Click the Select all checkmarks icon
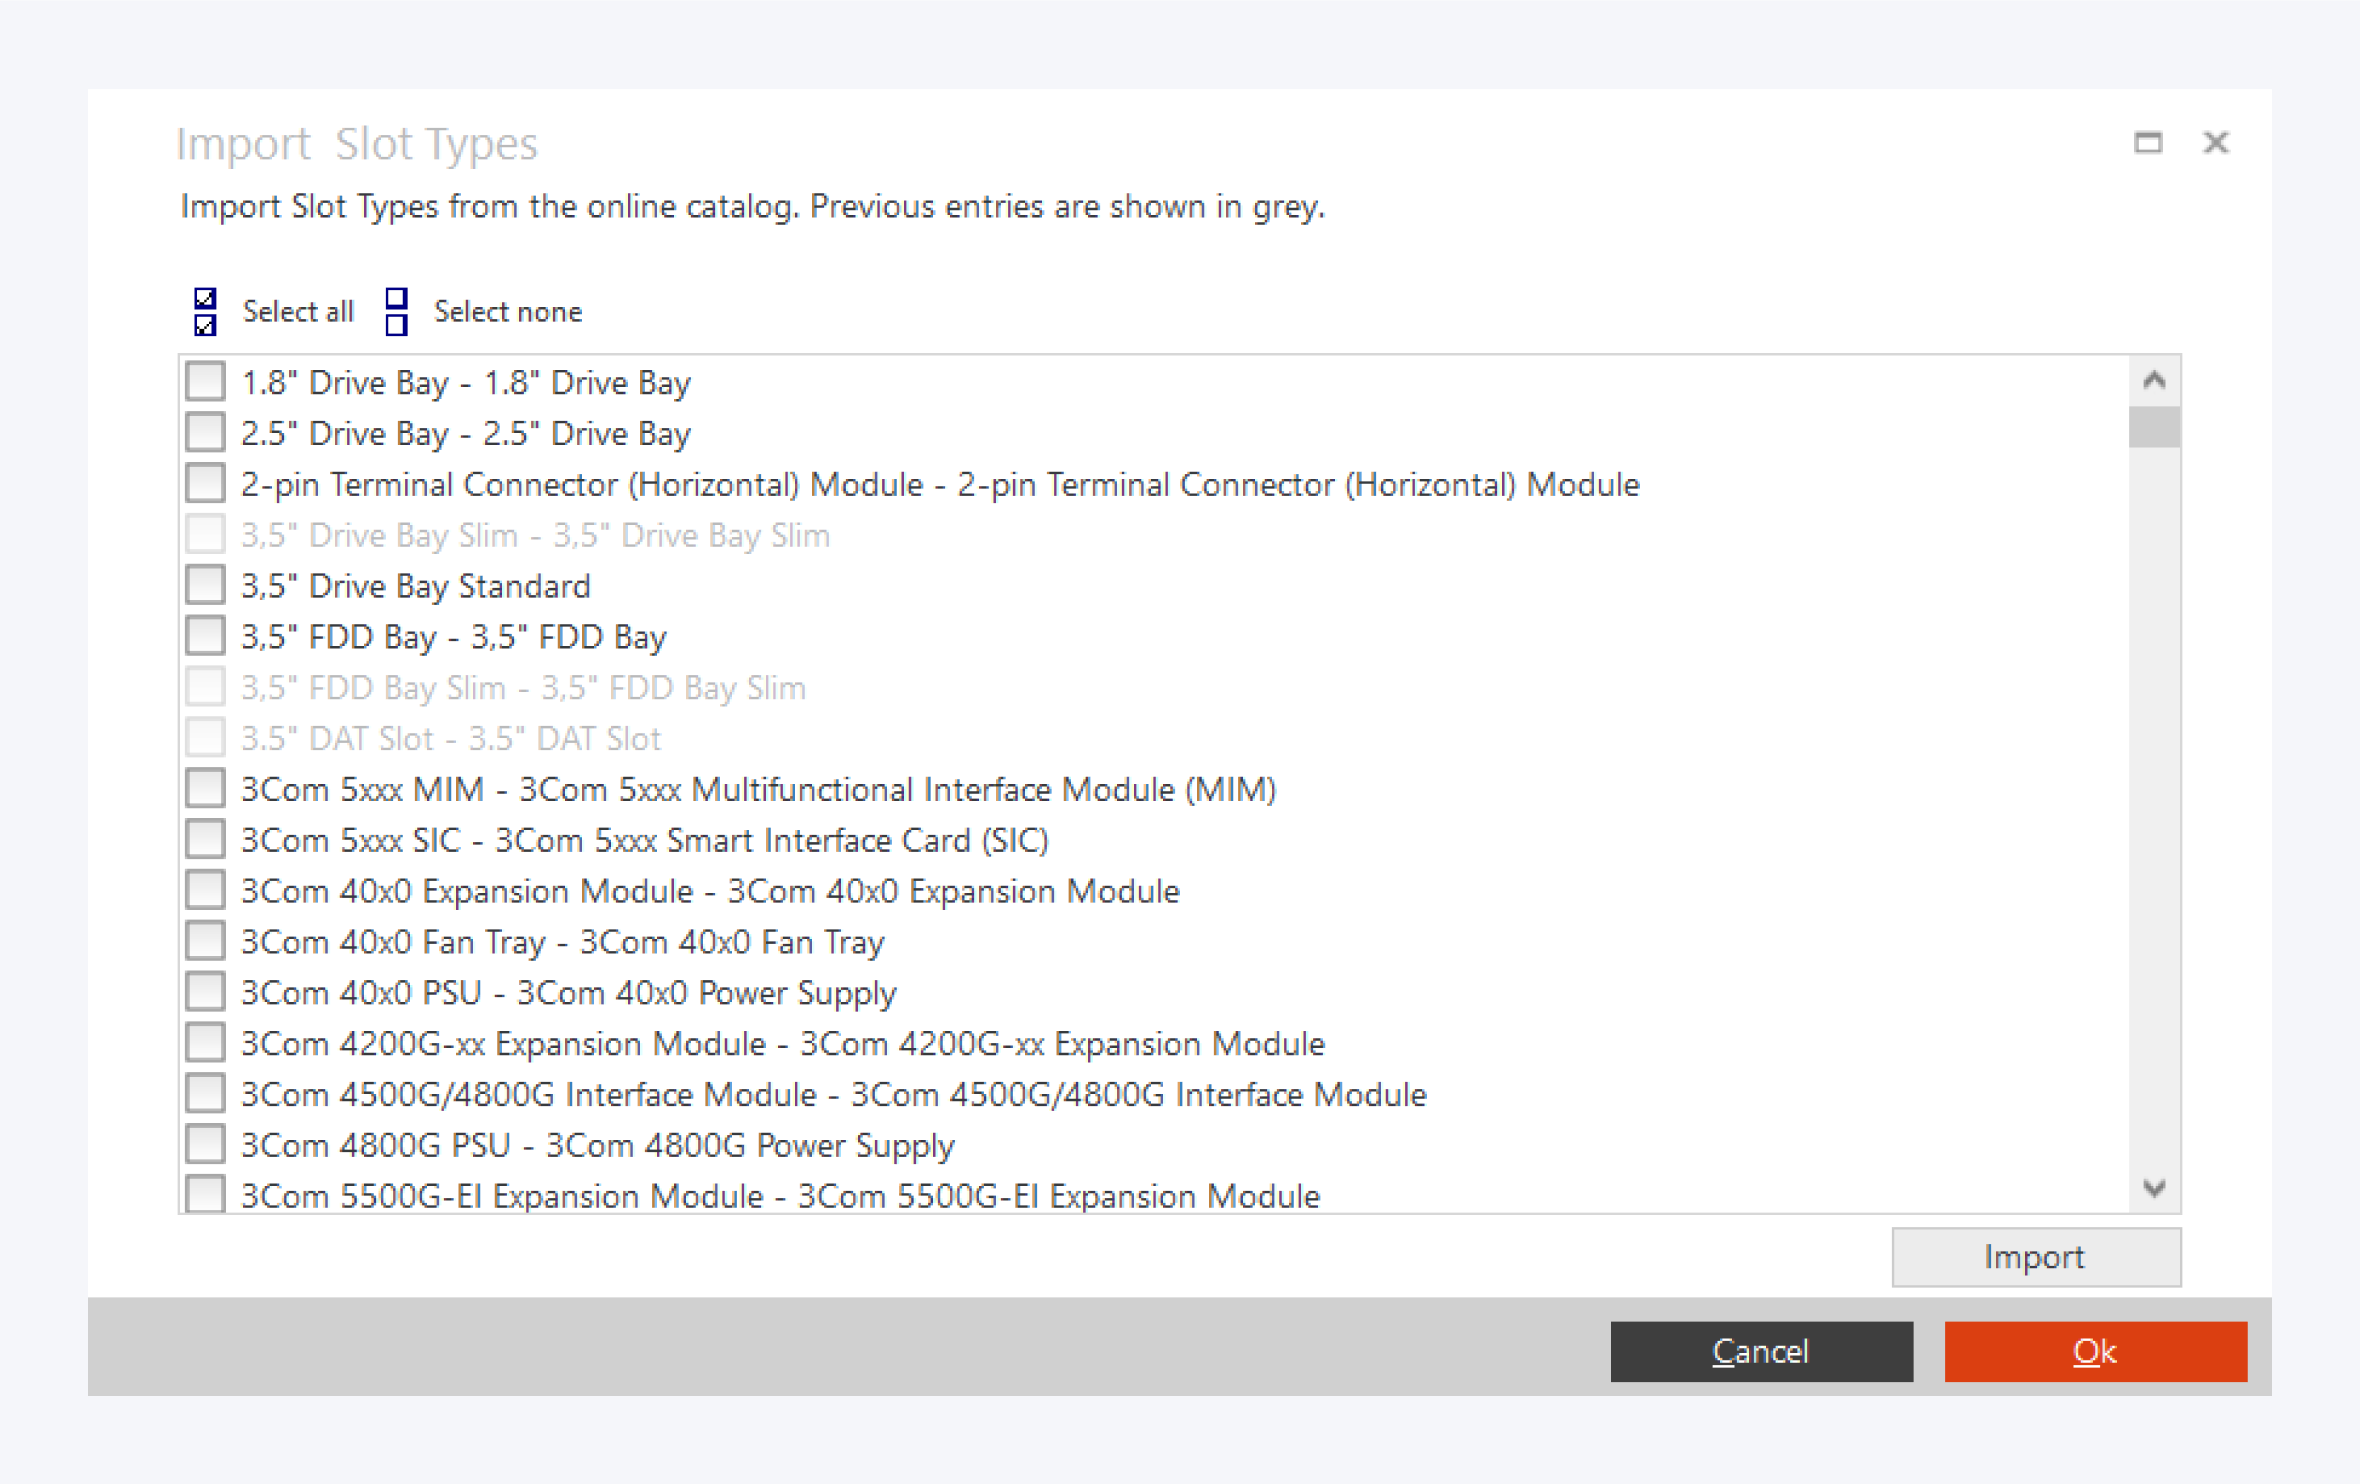The image size is (2360, 1484). click(205, 312)
